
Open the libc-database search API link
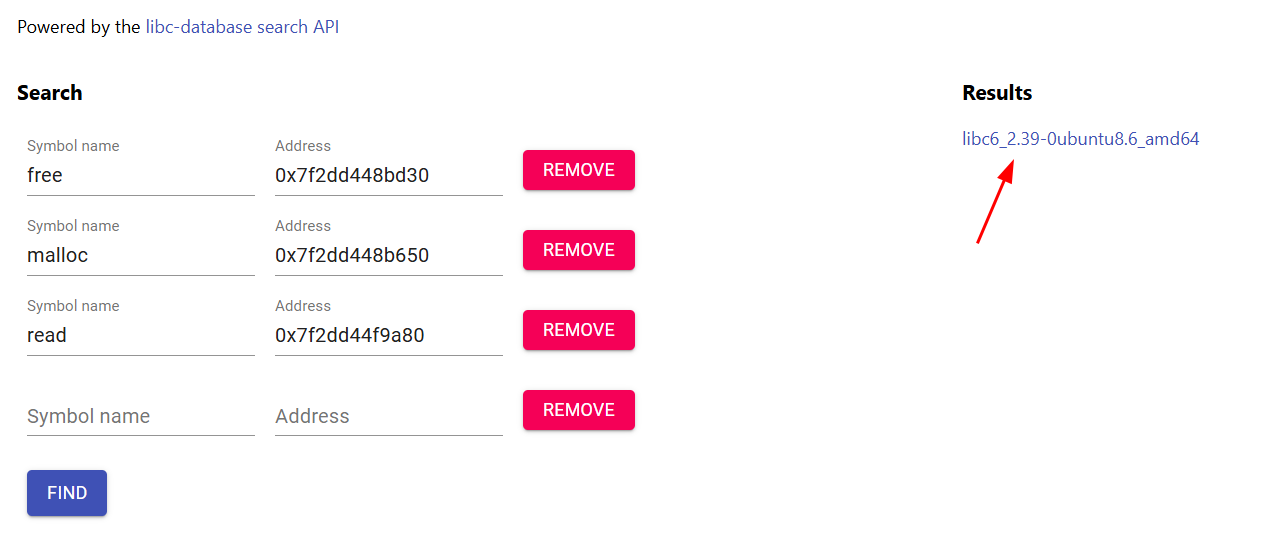[x=242, y=27]
